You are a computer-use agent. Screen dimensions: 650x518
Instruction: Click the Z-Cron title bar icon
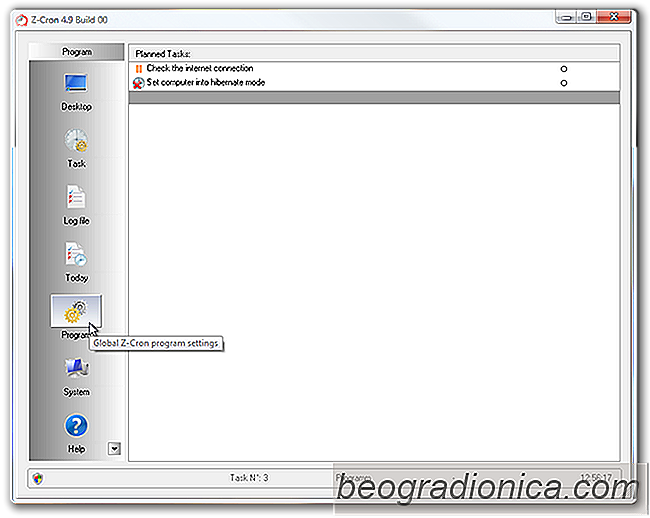click(x=21, y=20)
